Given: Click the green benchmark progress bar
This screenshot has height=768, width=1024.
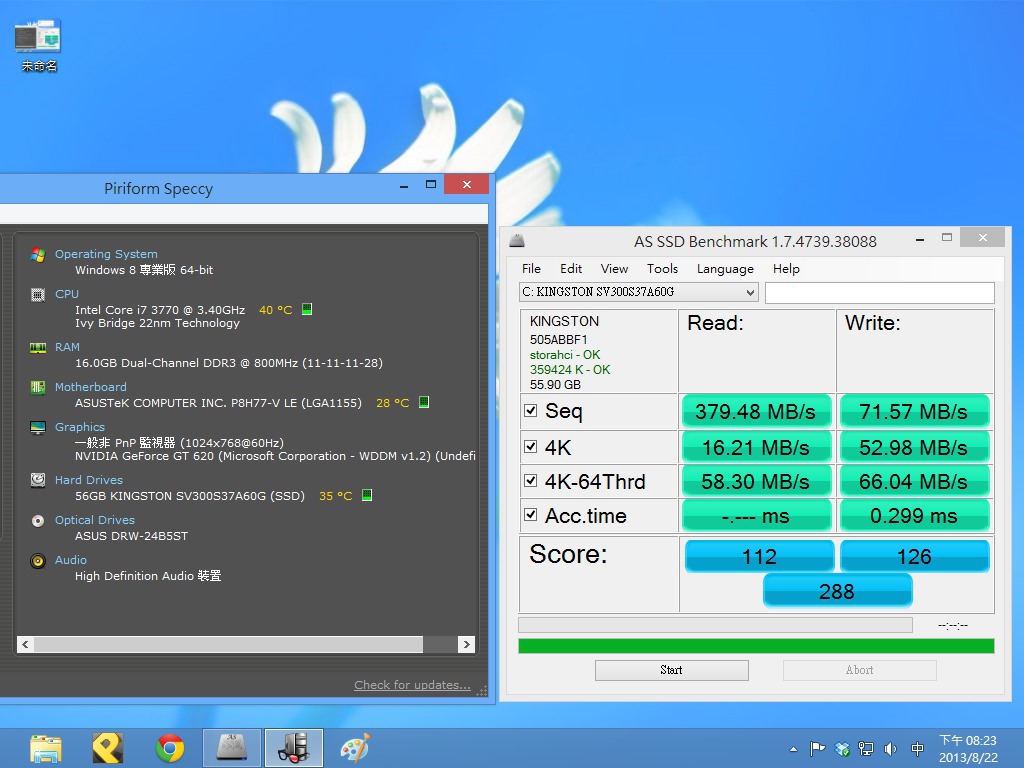Looking at the screenshot, I should [x=756, y=646].
